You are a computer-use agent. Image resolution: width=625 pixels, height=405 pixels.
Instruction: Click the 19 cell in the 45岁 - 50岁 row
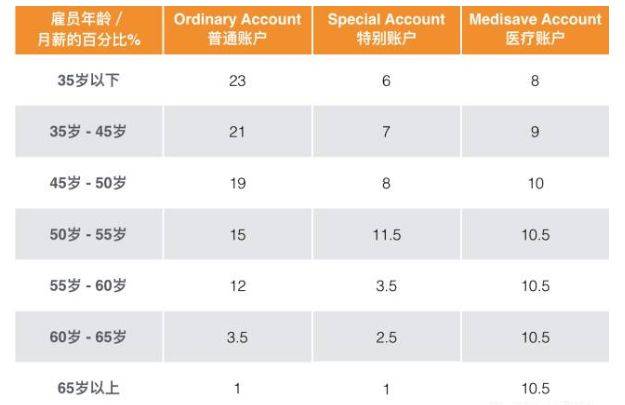pyautogui.click(x=237, y=184)
